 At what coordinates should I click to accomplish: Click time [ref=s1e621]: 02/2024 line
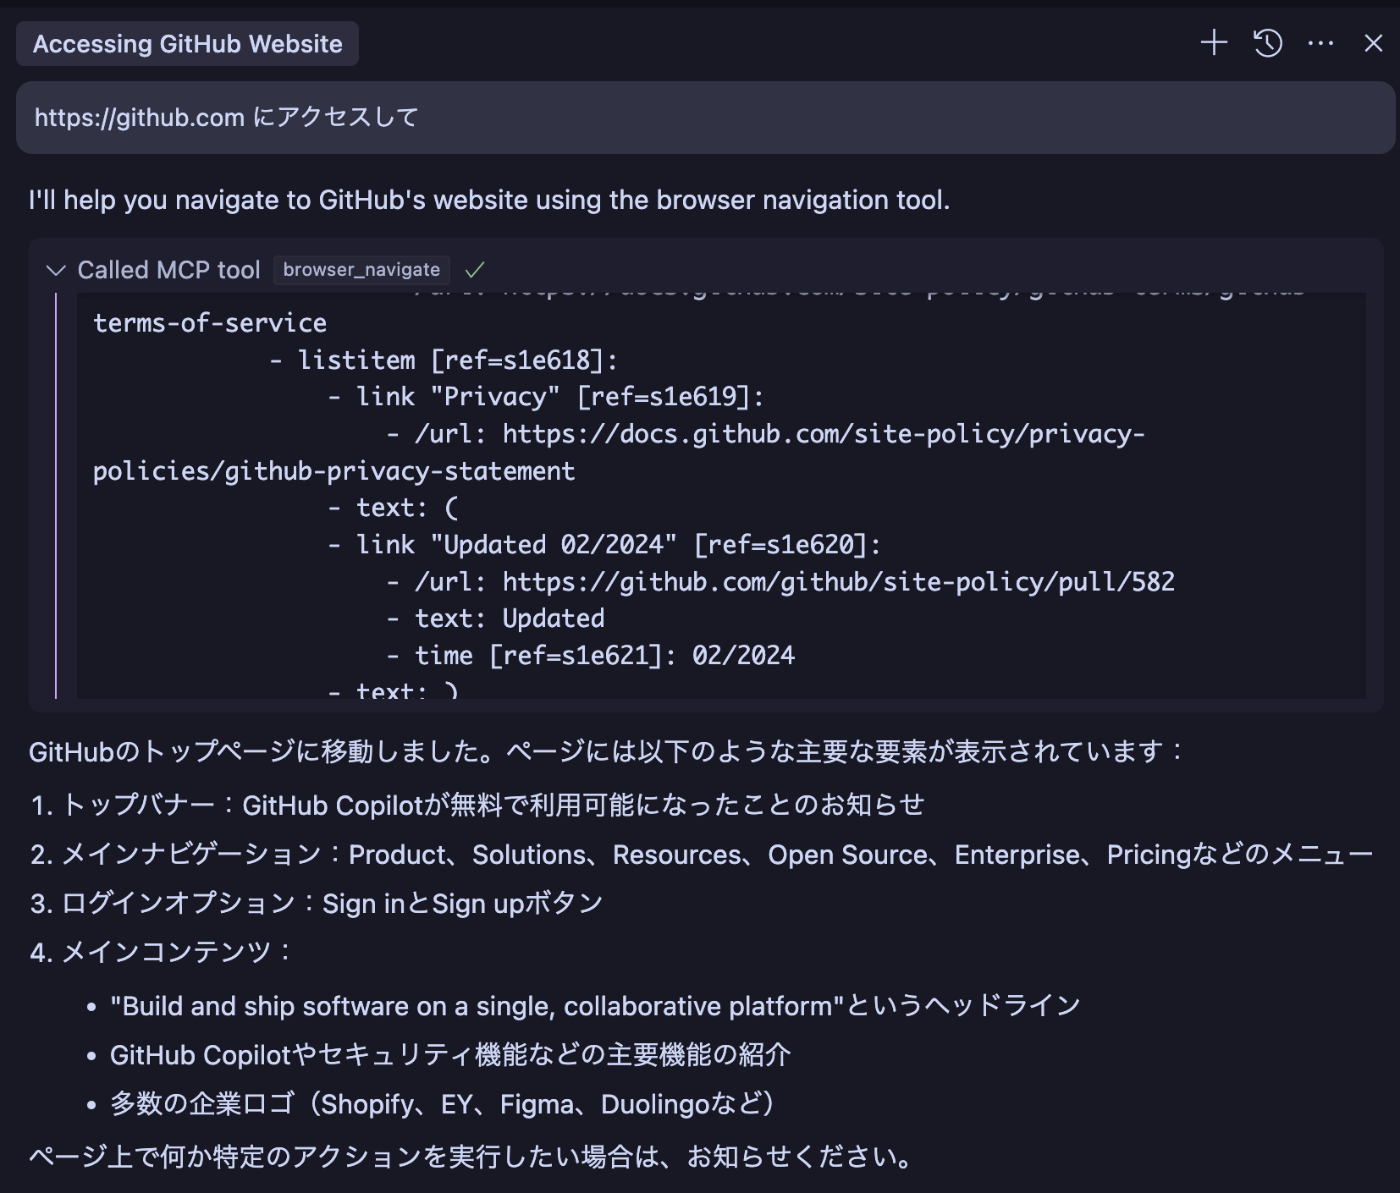590,656
